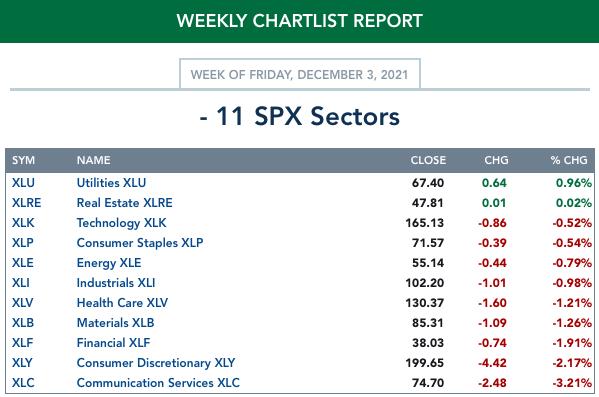Click the XLV symbol link
The width and height of the screenshot is (599, 397).
[23, 303]
